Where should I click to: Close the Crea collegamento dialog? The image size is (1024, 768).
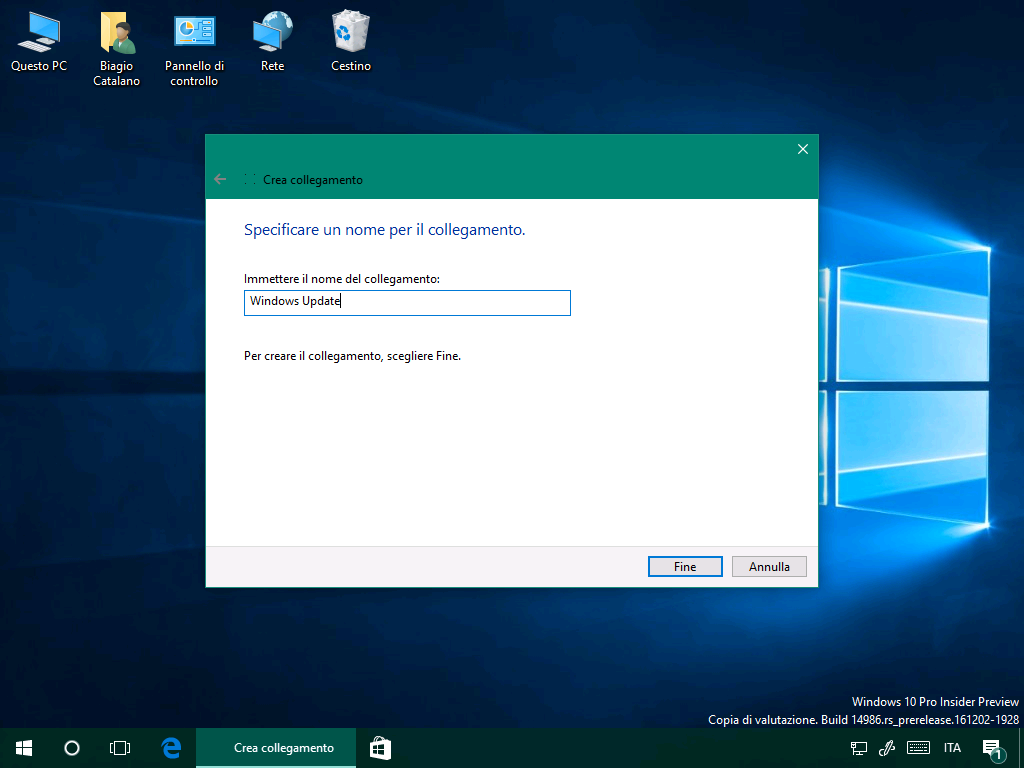click(x=803, y=149)
